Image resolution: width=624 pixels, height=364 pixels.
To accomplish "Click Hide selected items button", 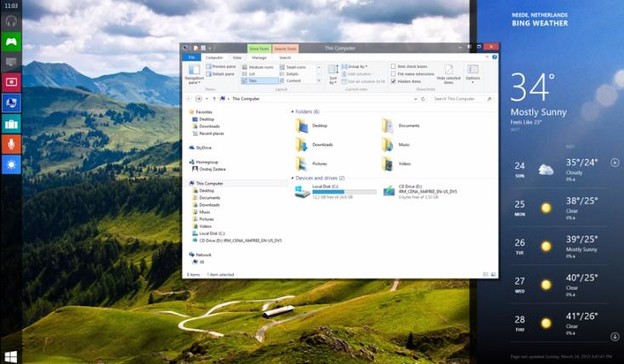I will point(448,74).
